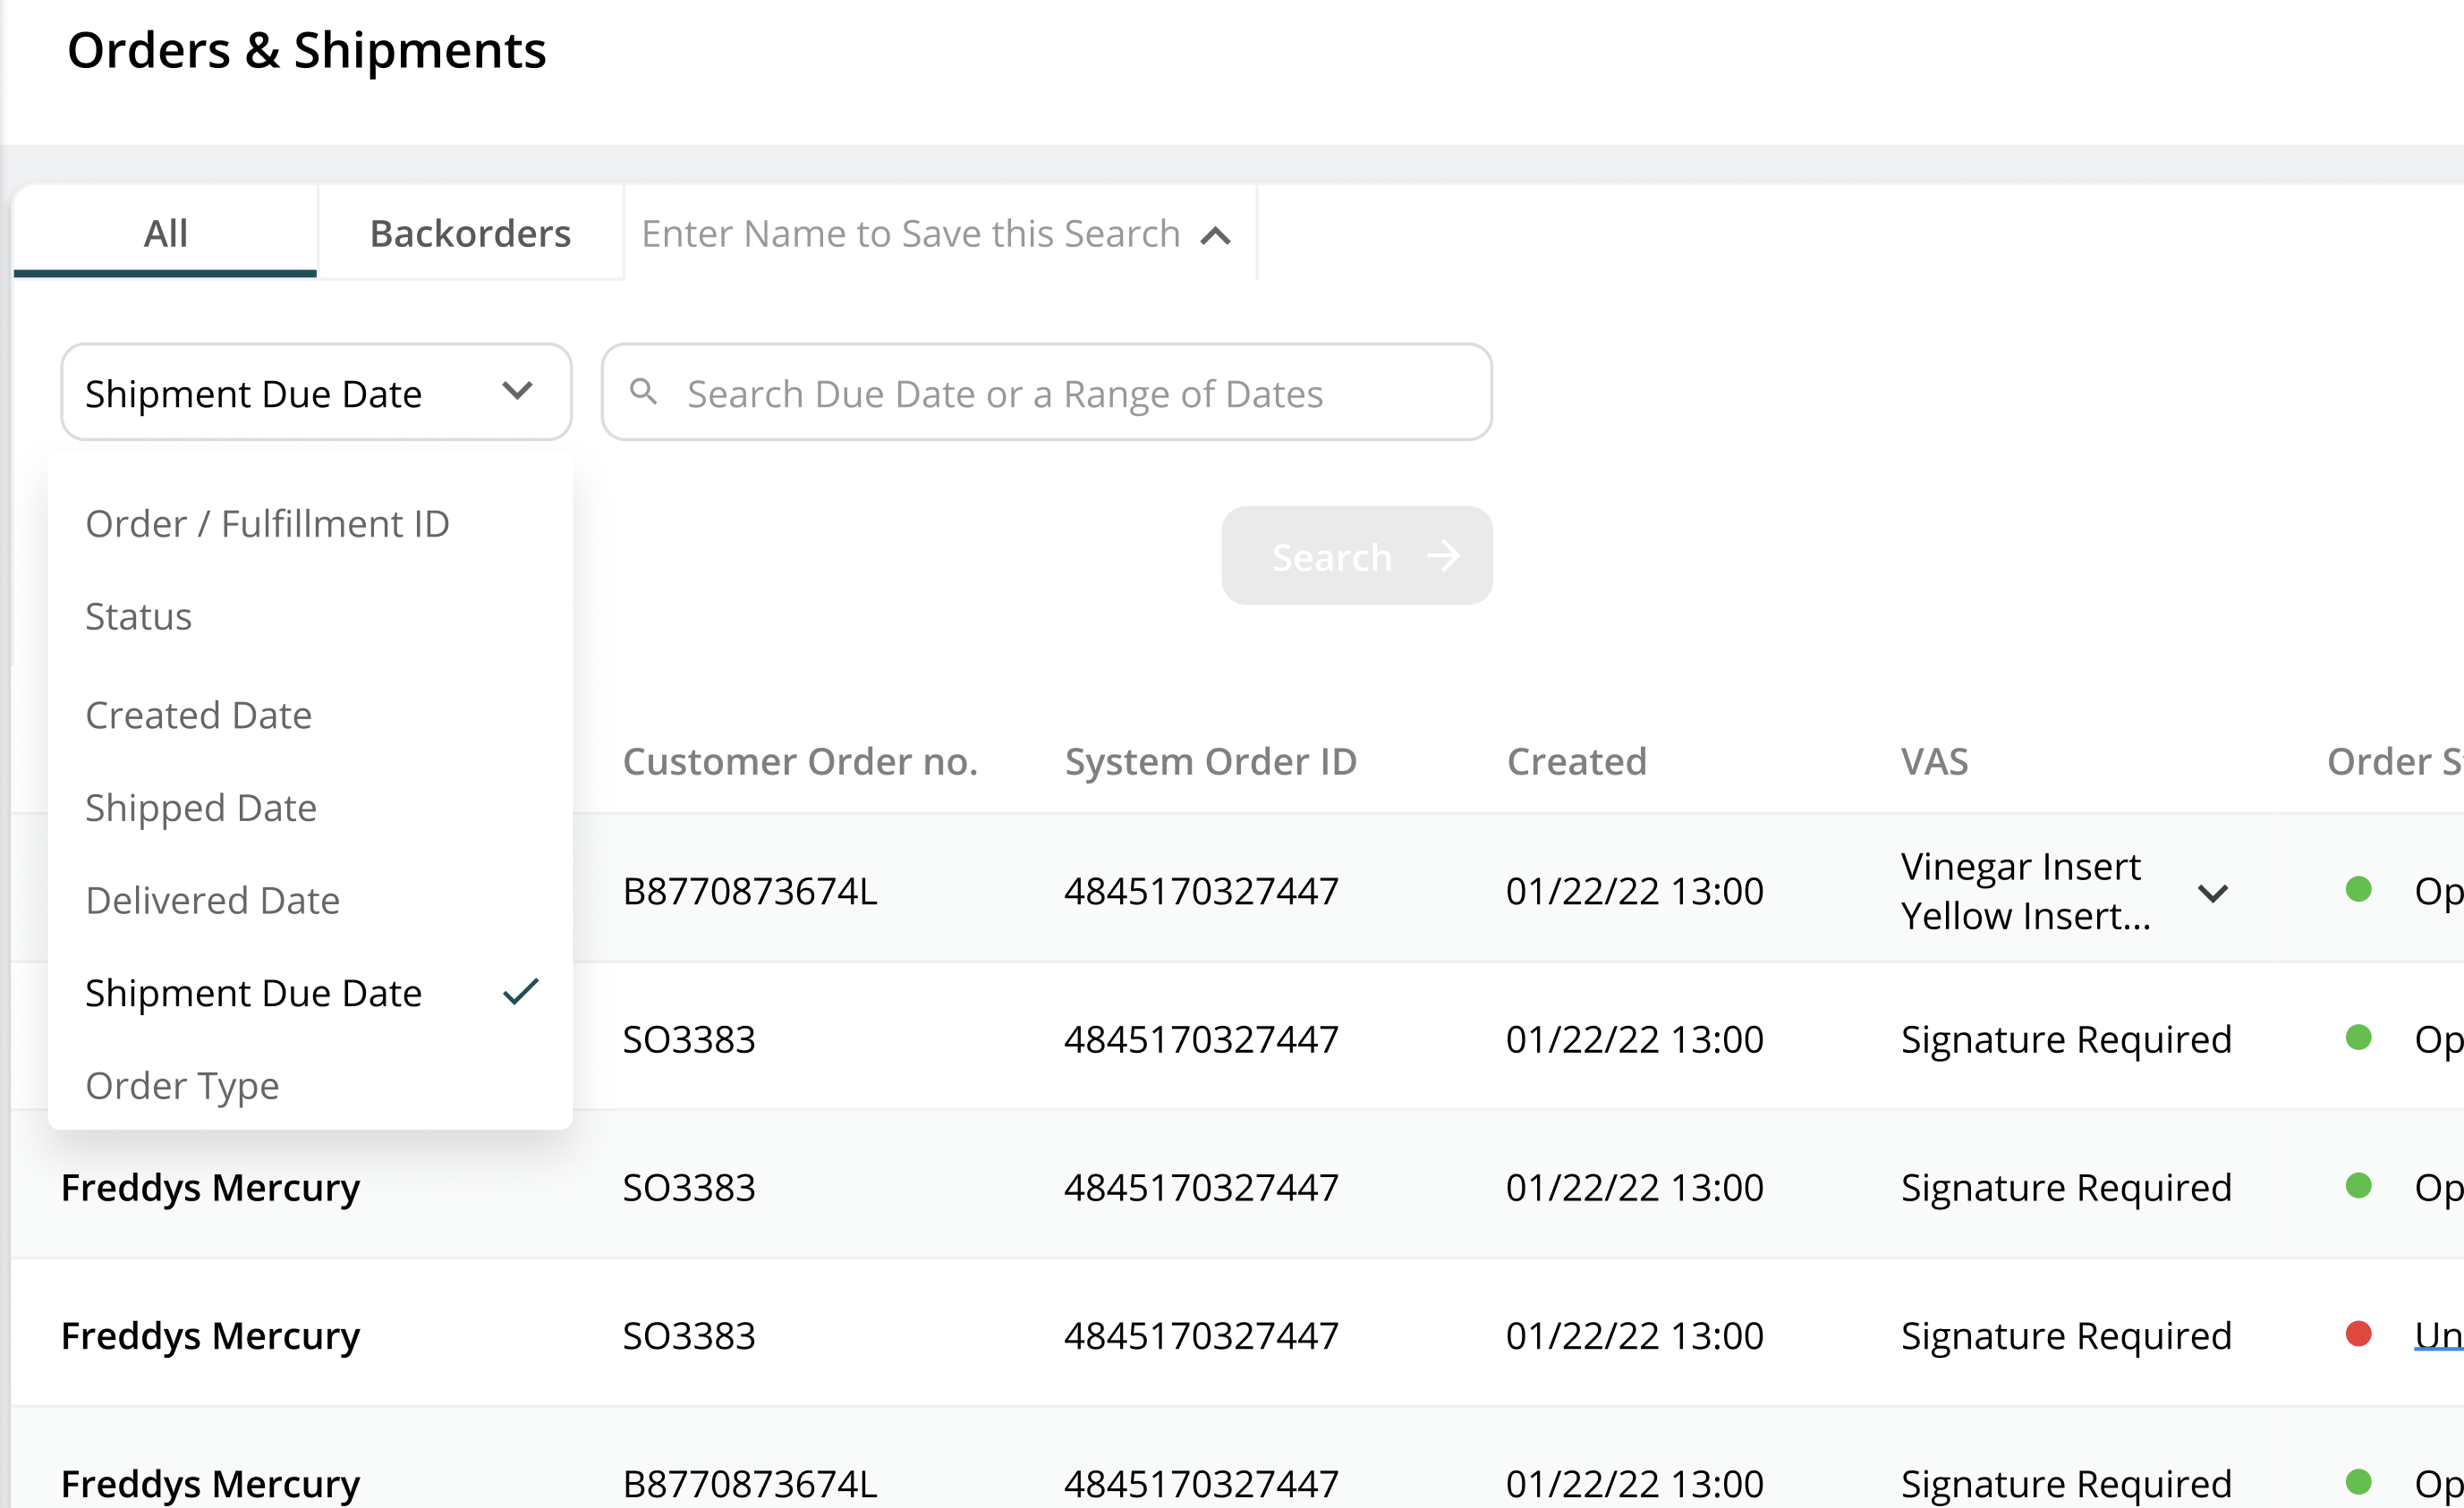Viewport: 2464px width, 1508px height.
Task: Select Order / Fulfillment ID option
Action: point(310,523)
